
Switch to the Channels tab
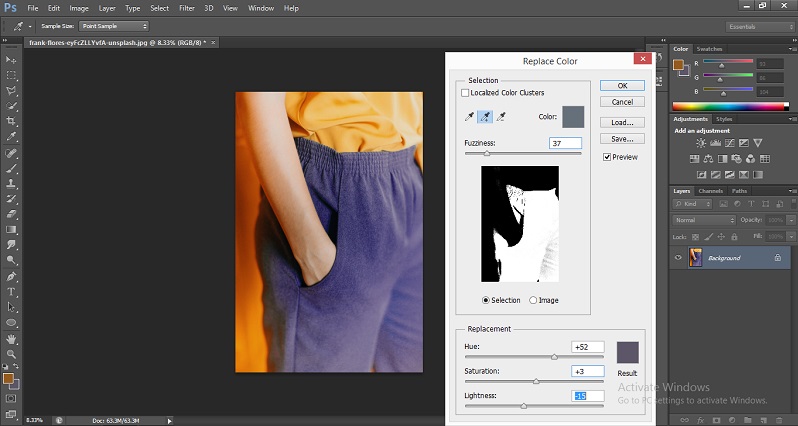(x=710, y=191)
